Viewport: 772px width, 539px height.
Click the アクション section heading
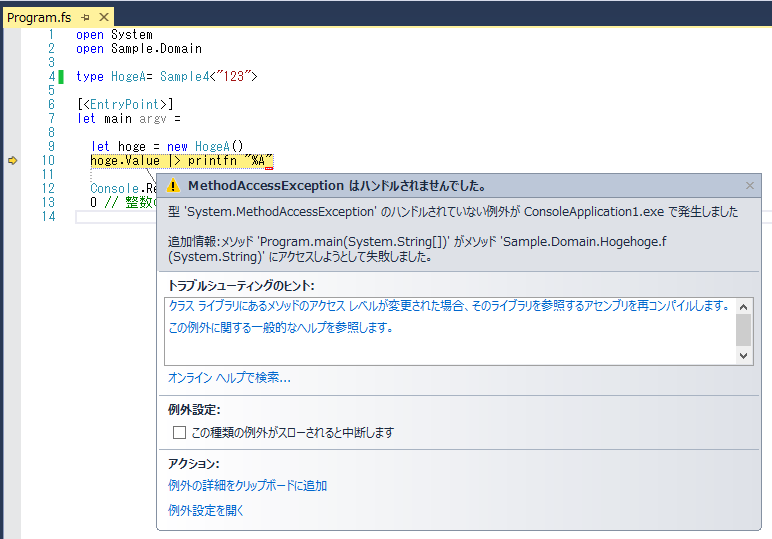click(193, 464)
